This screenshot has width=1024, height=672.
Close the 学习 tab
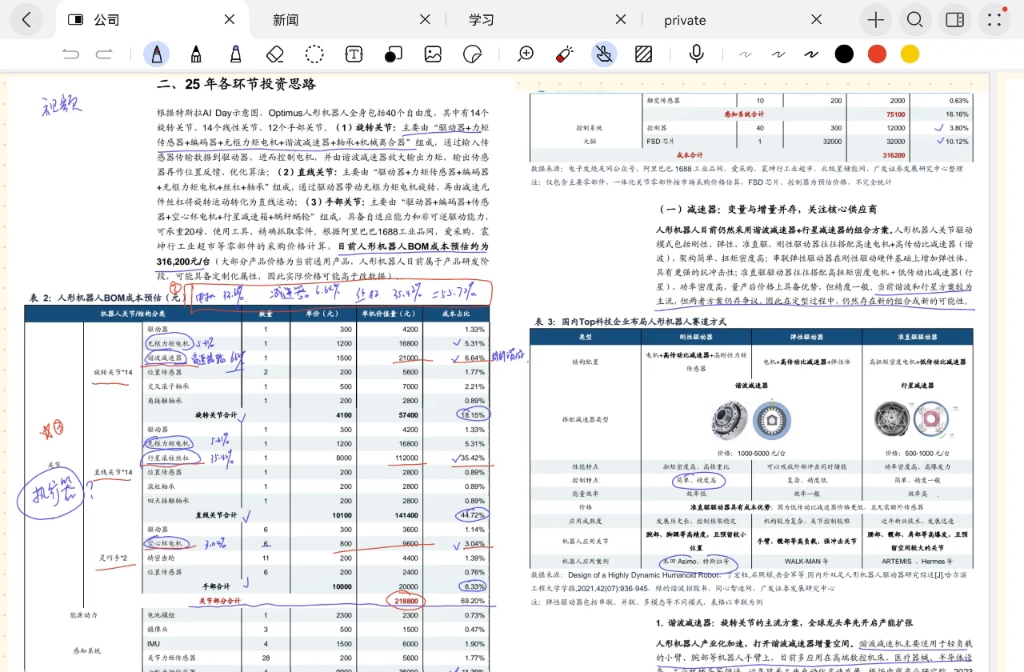coord(620,20)
